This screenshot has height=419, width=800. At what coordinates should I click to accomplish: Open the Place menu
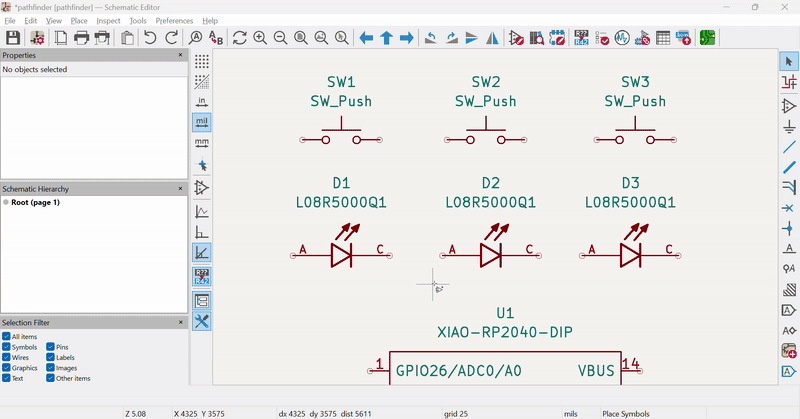click(79, 20)
